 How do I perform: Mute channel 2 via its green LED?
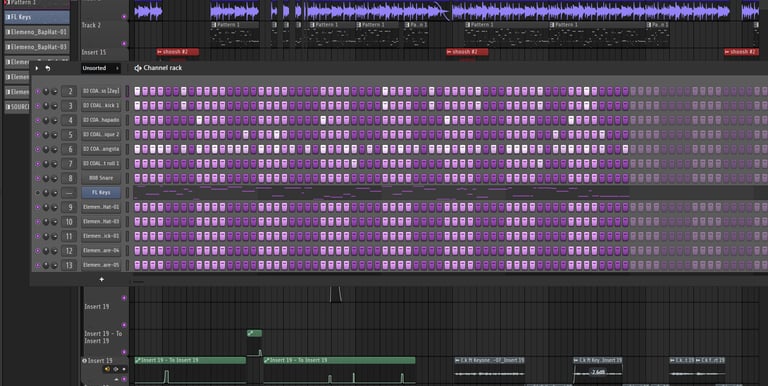[x=38, y=91]
